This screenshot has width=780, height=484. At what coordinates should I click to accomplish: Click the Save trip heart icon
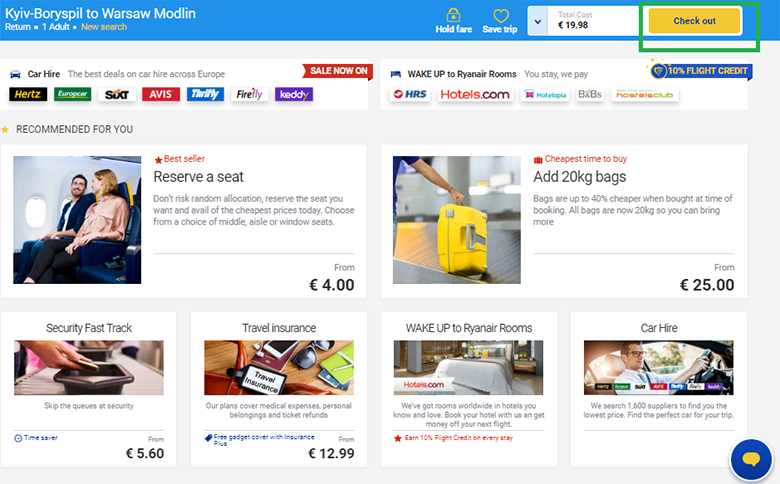(x=500, y=16)
